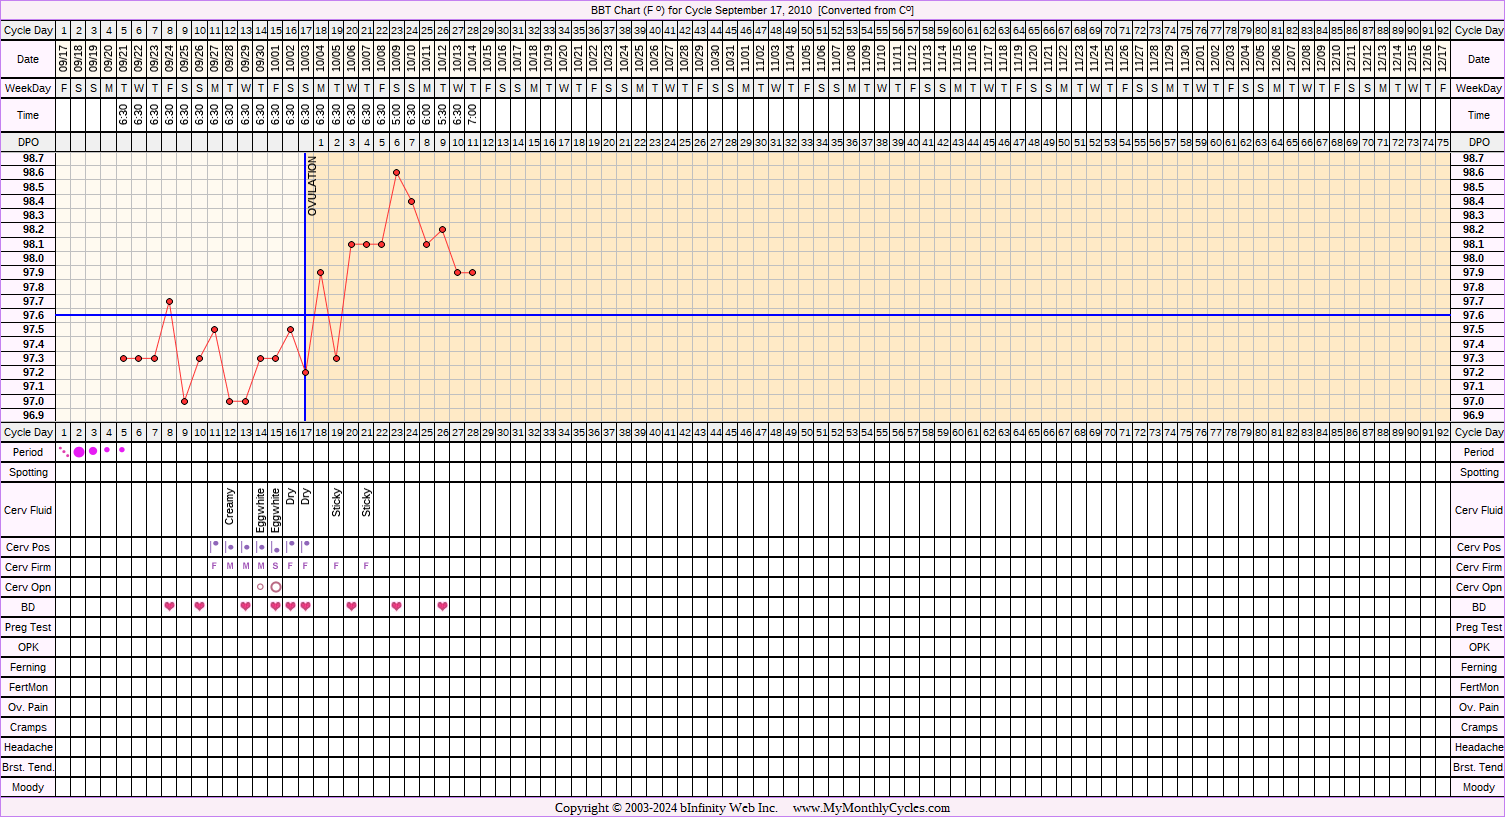The image size is (1505, 817).
Task: Click the bInfinity Web Inc. copyright text
Action: (666, 808)
